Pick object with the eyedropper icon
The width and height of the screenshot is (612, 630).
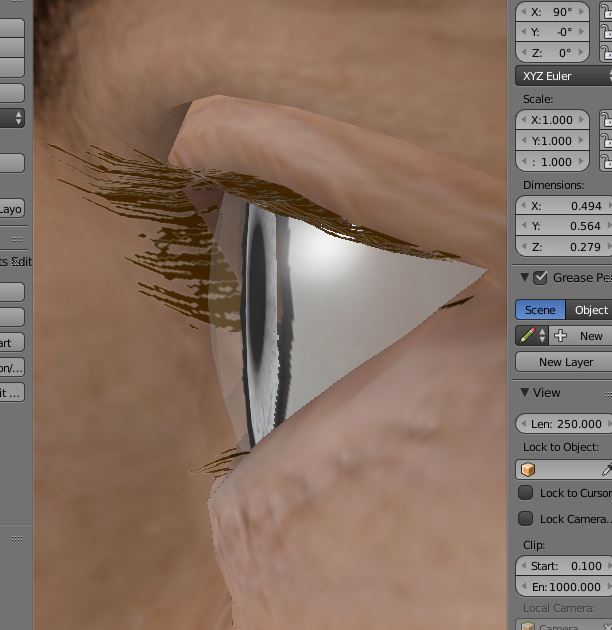click(606, 469)
